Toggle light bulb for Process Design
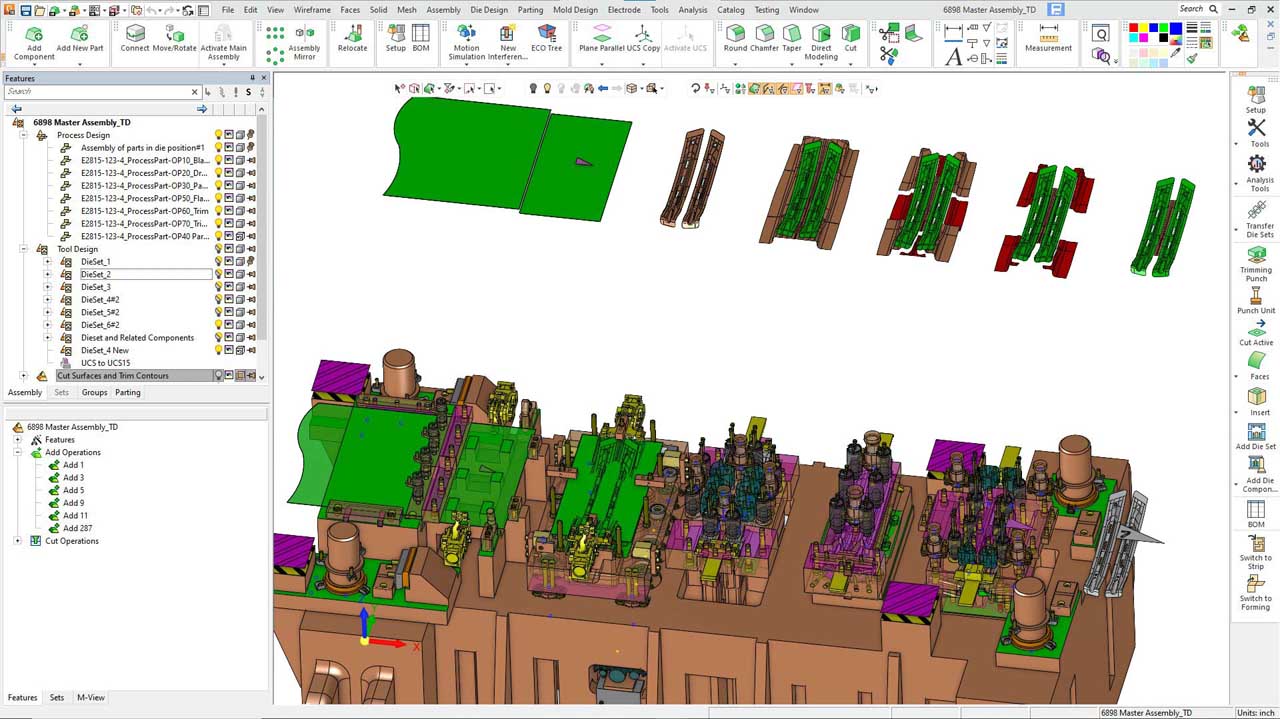1280x719 pixels. [x=218, y=135]
